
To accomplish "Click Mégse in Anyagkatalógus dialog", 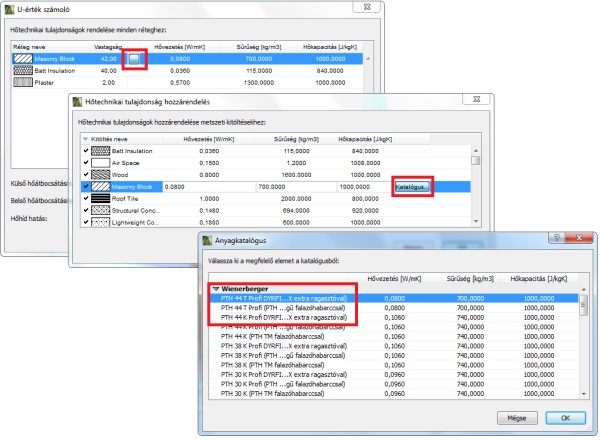I will coord(517,418).
